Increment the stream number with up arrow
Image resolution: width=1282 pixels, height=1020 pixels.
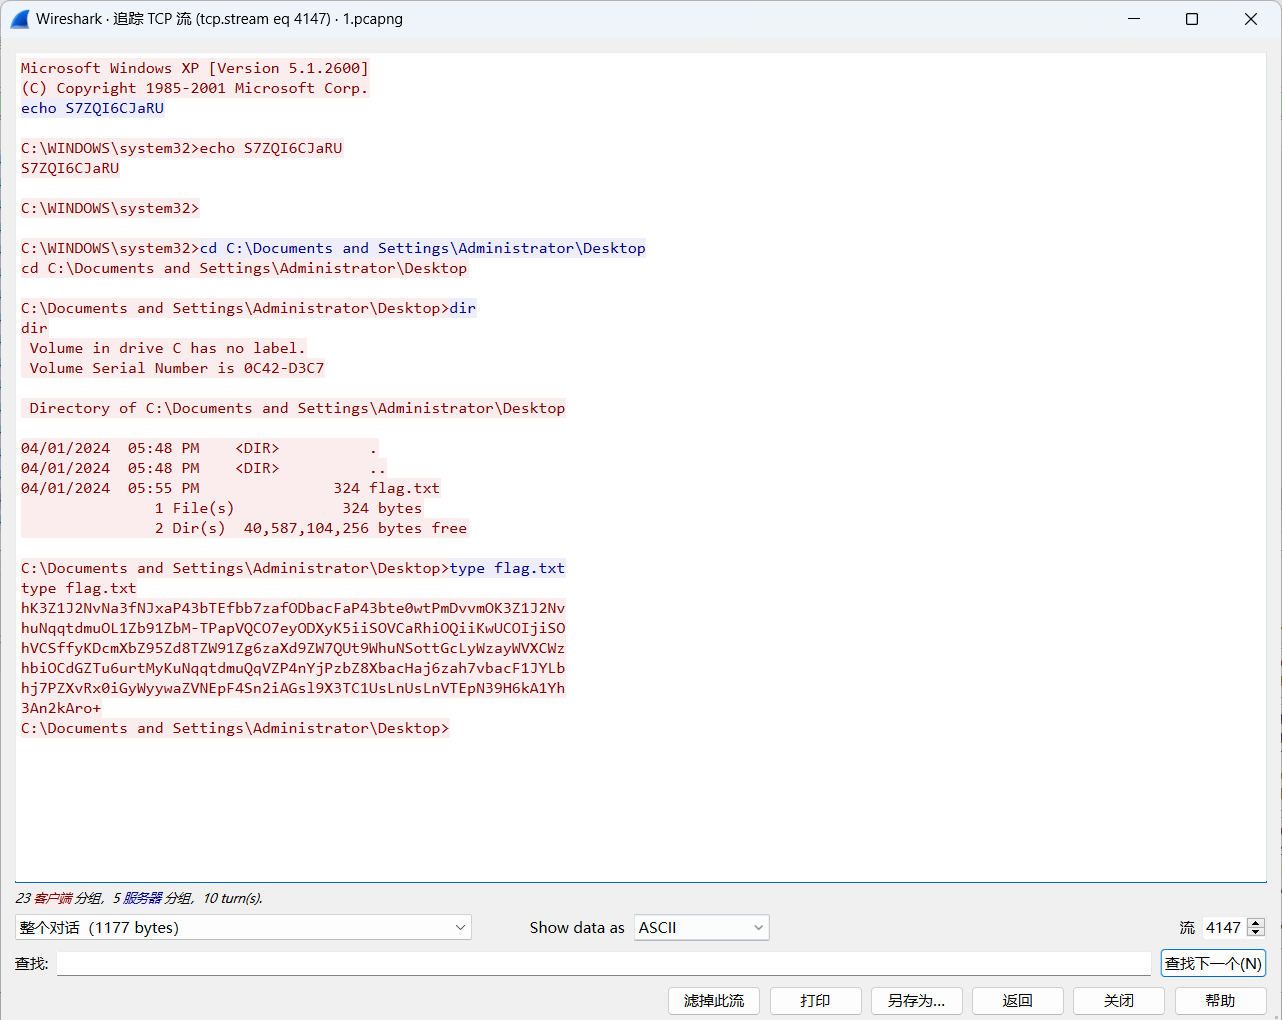point(1257,923)
